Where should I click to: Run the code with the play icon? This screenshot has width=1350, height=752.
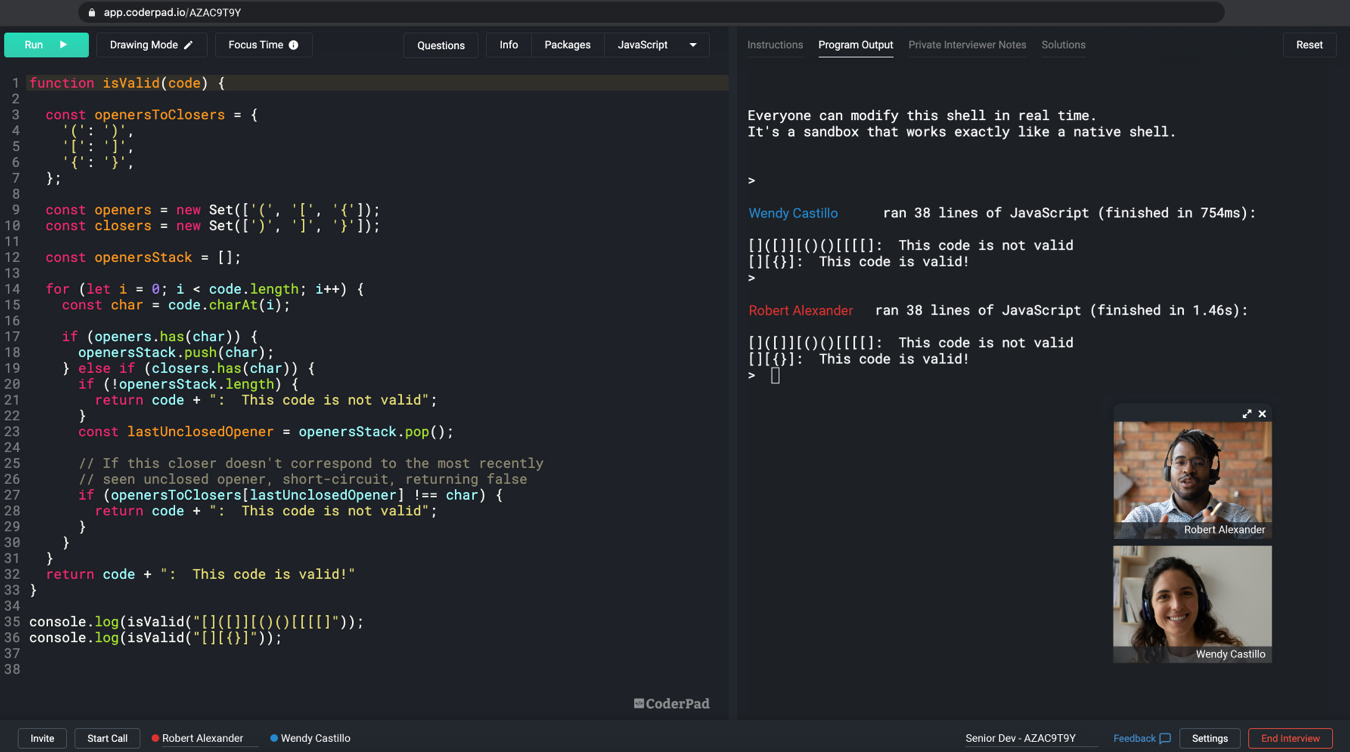64,45
